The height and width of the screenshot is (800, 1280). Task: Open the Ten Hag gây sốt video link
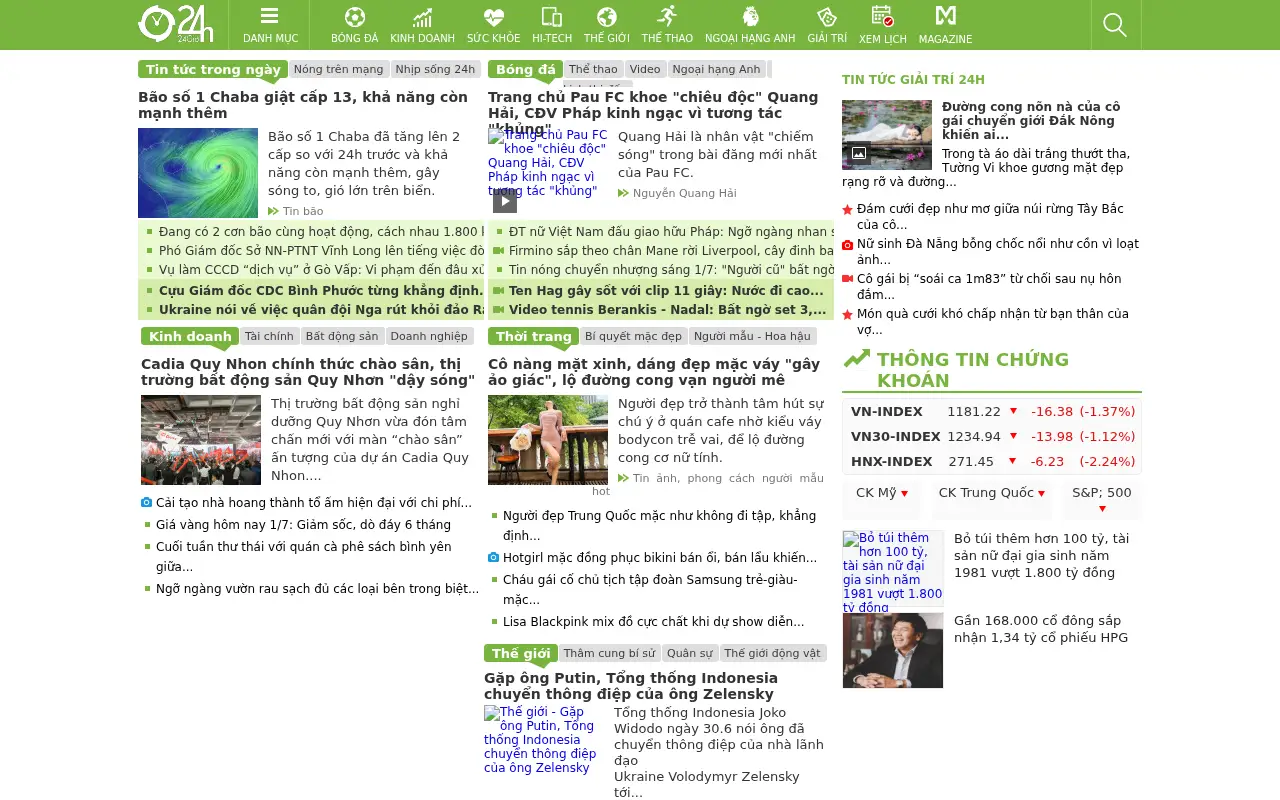tap(666, 291)
